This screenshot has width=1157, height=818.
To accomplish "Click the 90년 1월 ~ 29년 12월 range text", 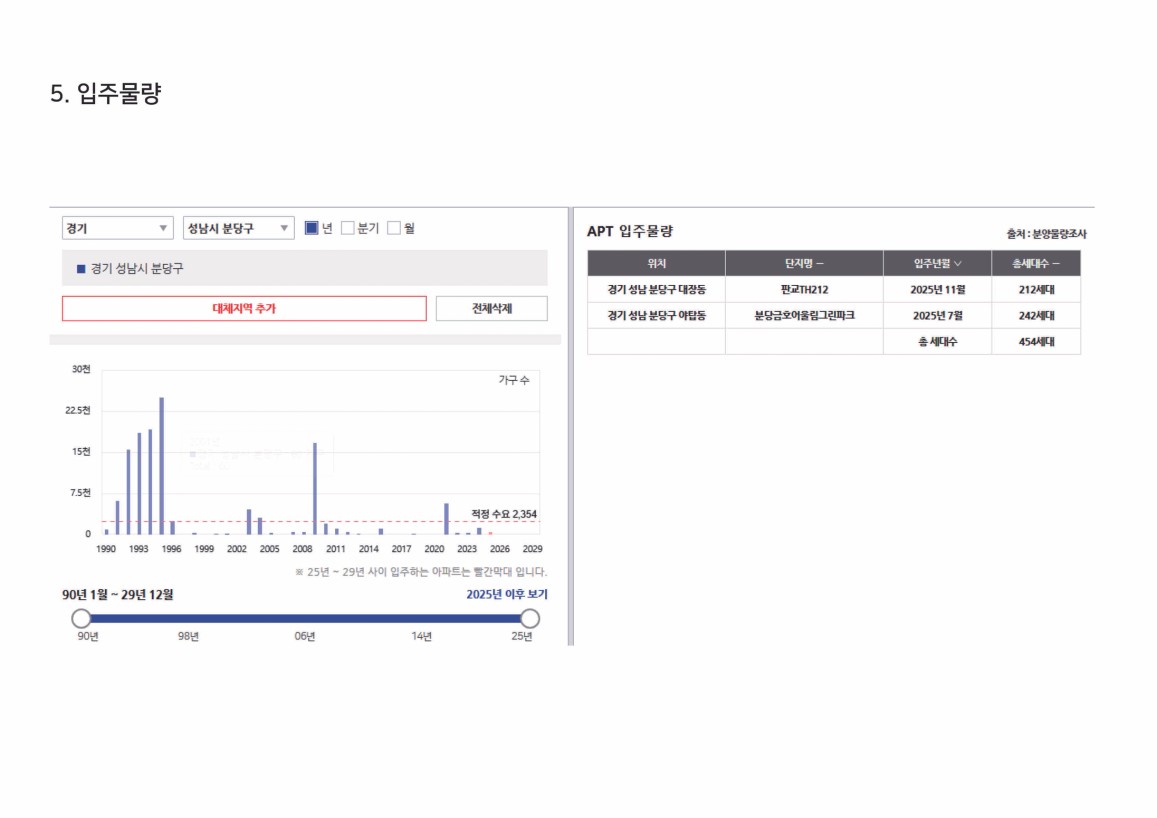I will [x=118, y=595].
